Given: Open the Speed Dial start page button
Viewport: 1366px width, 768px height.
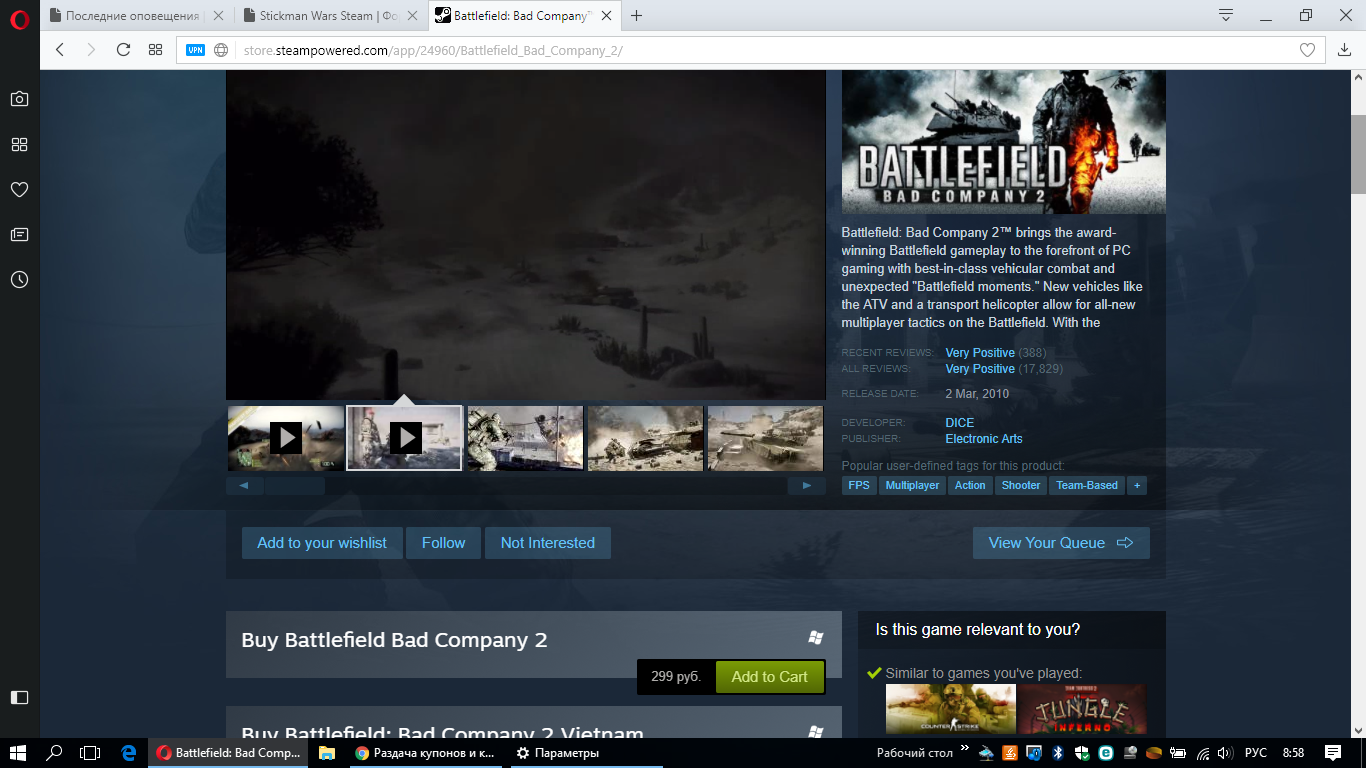Looking at the screenshot, I should point(155,50).
